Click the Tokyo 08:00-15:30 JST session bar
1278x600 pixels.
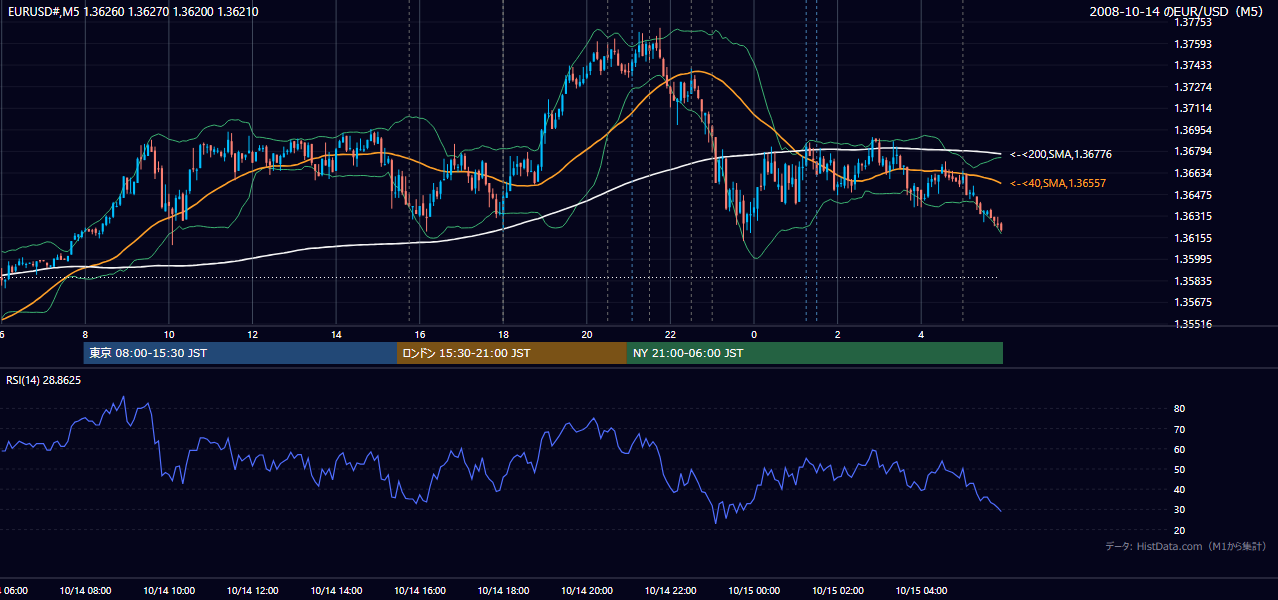[x=240, y=353]
